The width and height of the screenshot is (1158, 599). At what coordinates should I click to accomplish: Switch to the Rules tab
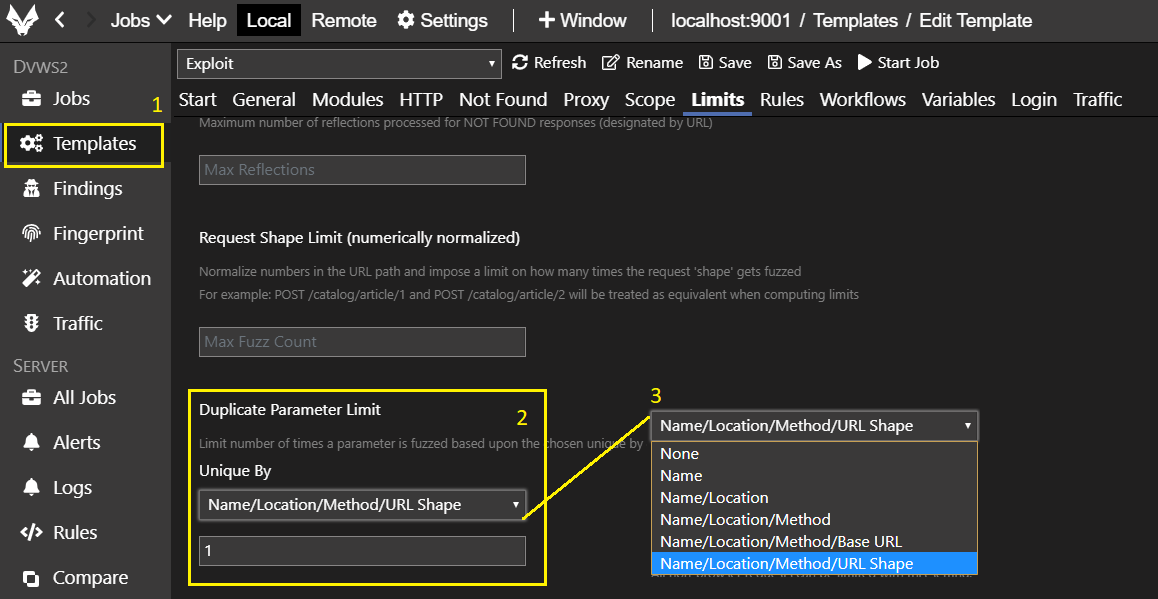click(781, 100)
